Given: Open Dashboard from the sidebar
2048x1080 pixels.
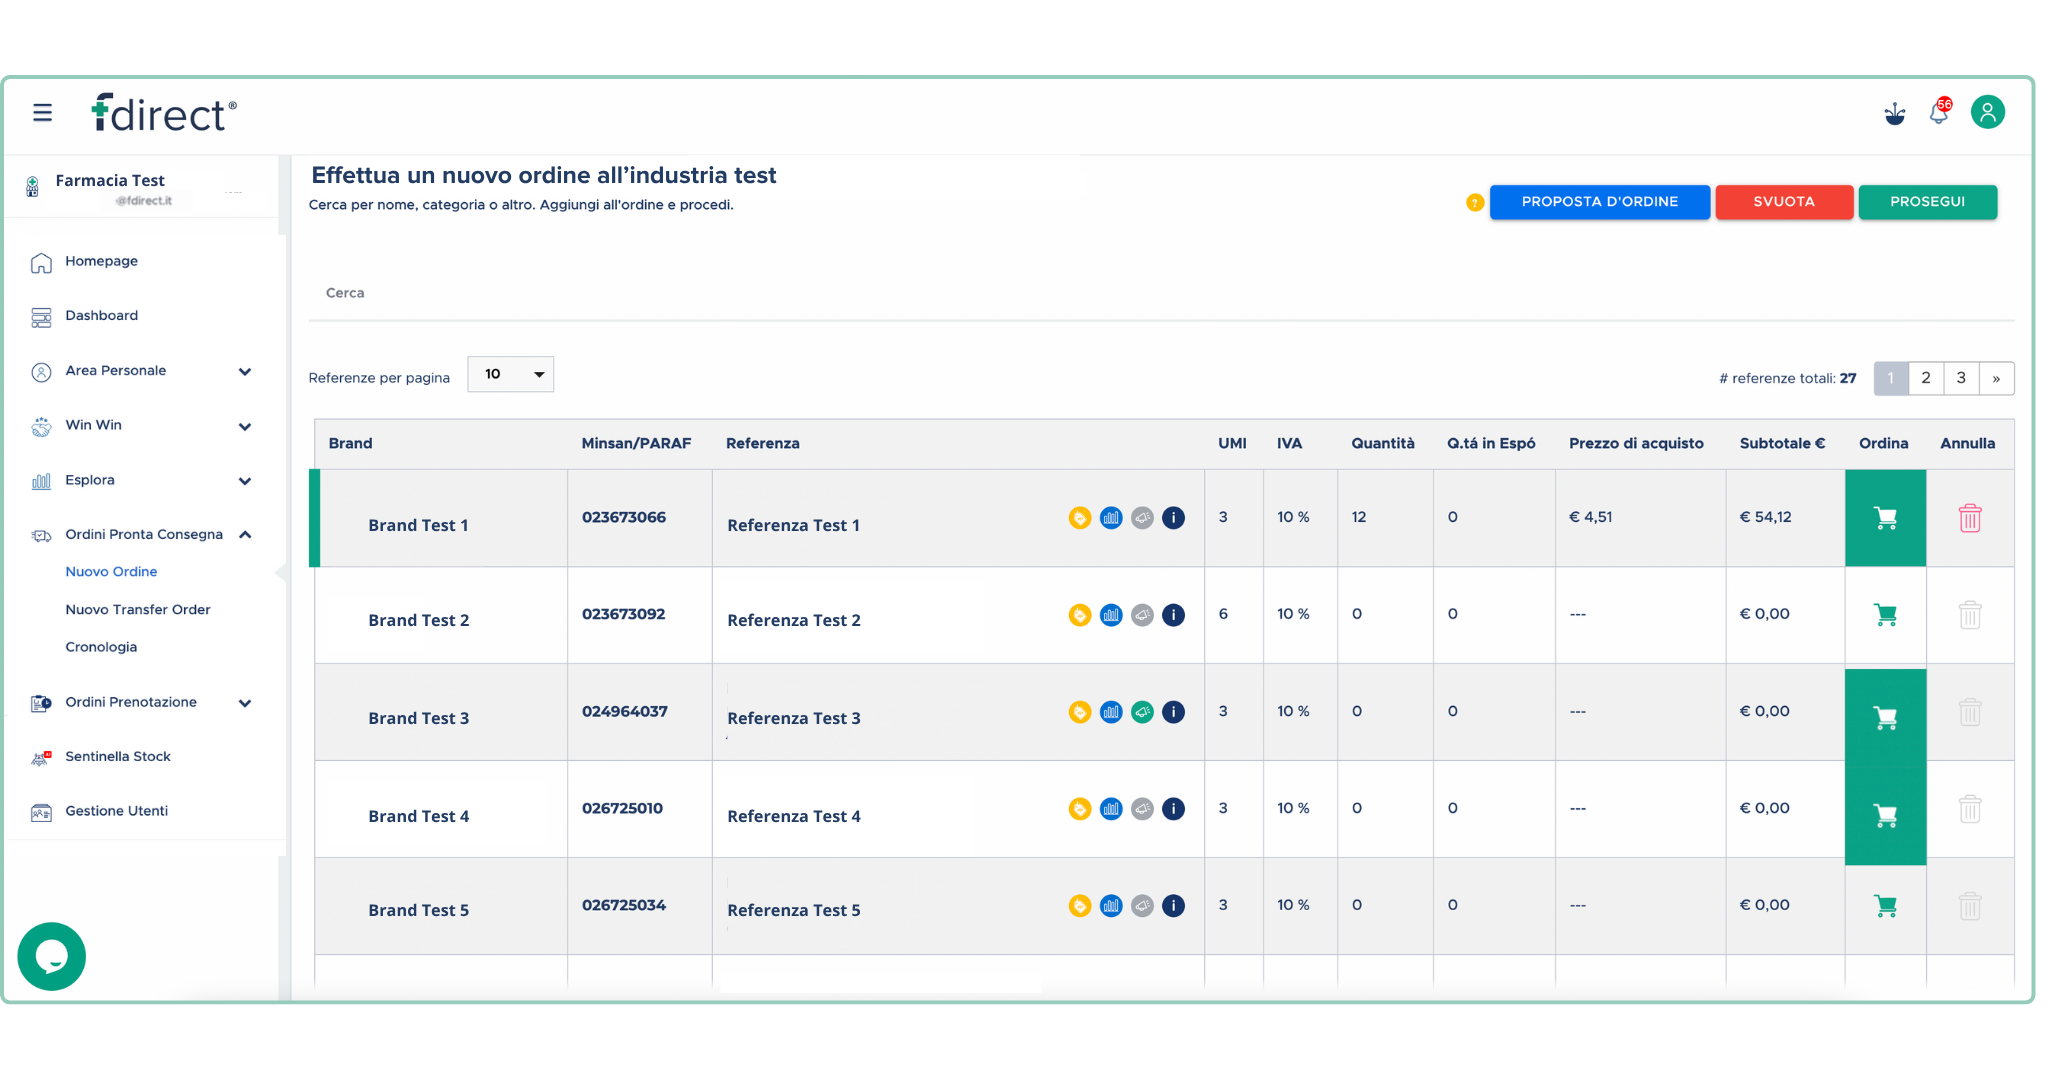Looking at the screenshot, I should click(101, 315).
